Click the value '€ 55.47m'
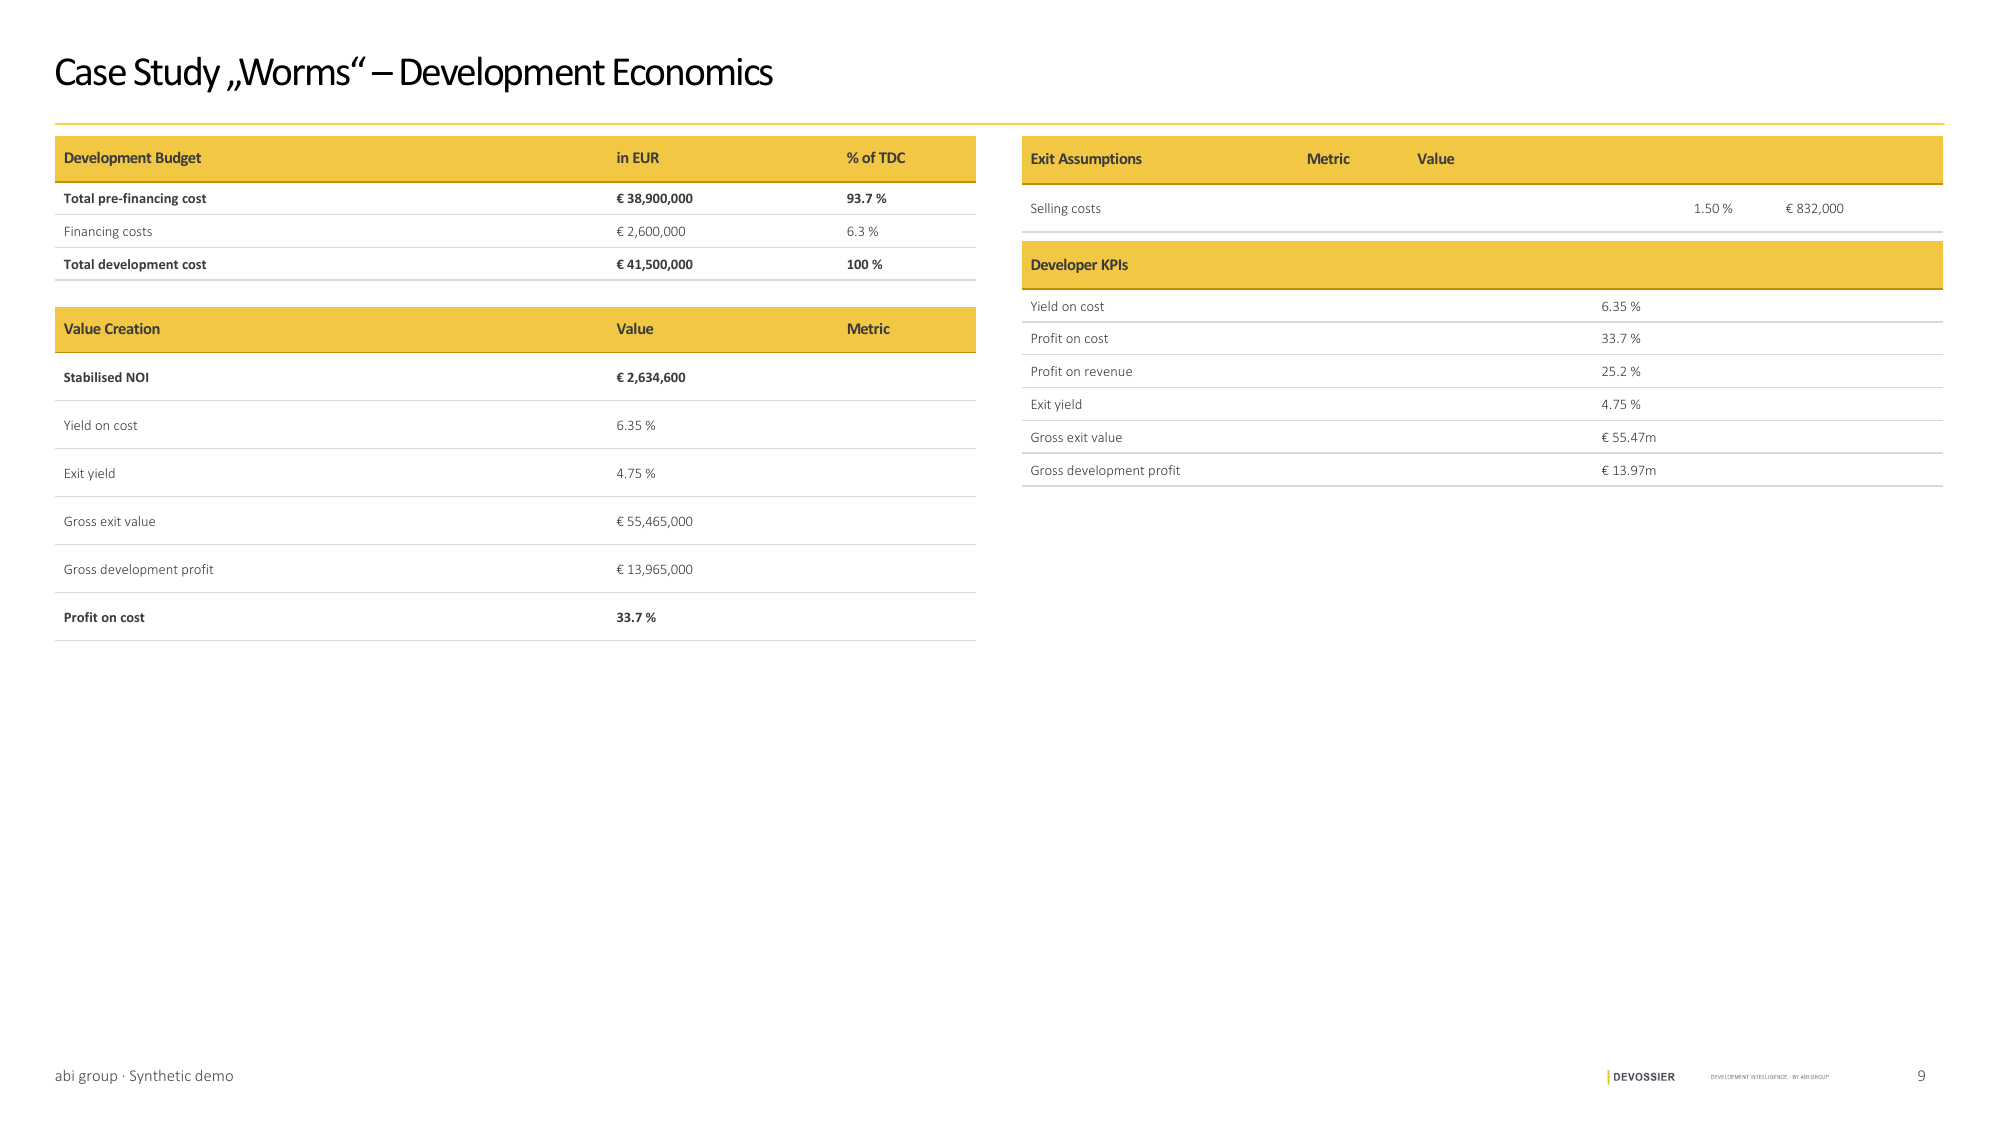The image size is (2000, 1125). click(1628, 438)
